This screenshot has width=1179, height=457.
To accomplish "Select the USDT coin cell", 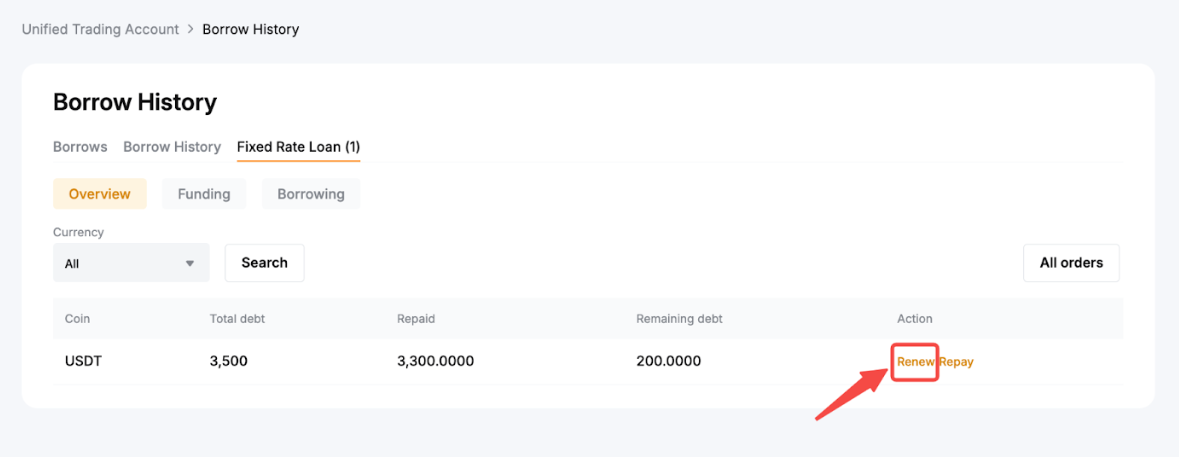I will coord(83,361).
